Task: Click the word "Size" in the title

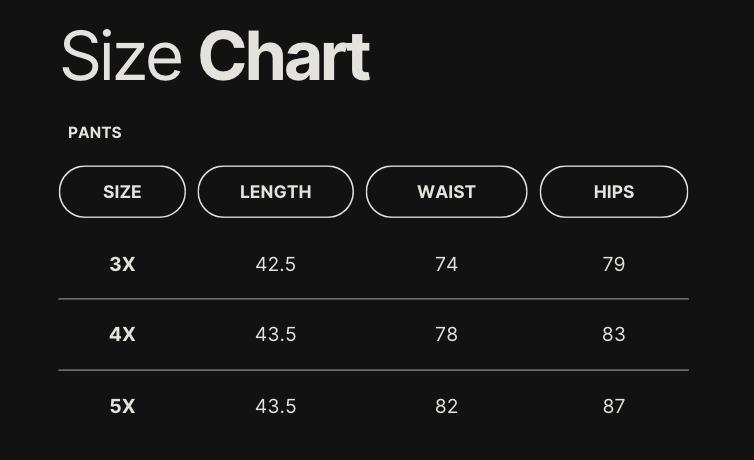Action: (121, 57)
